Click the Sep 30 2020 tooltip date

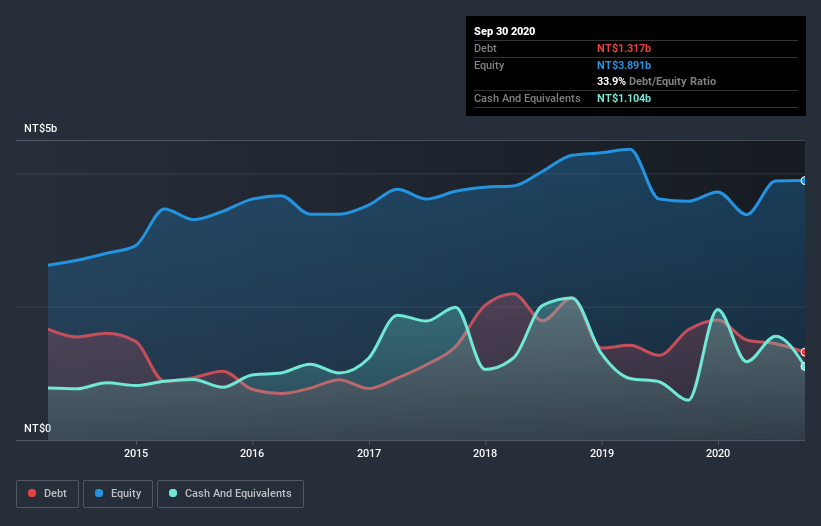(504, 31)
